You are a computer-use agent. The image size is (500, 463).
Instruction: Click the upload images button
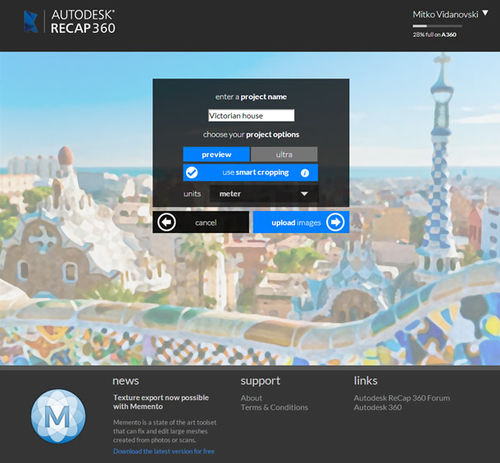tap(301, 222)
